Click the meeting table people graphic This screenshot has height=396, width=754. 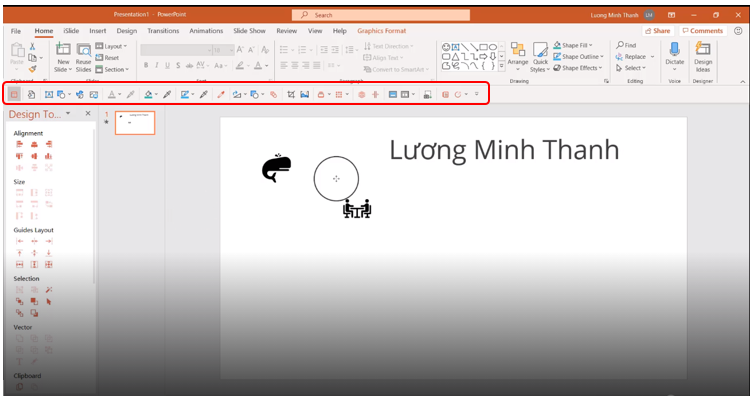click(x=357, y=209)
